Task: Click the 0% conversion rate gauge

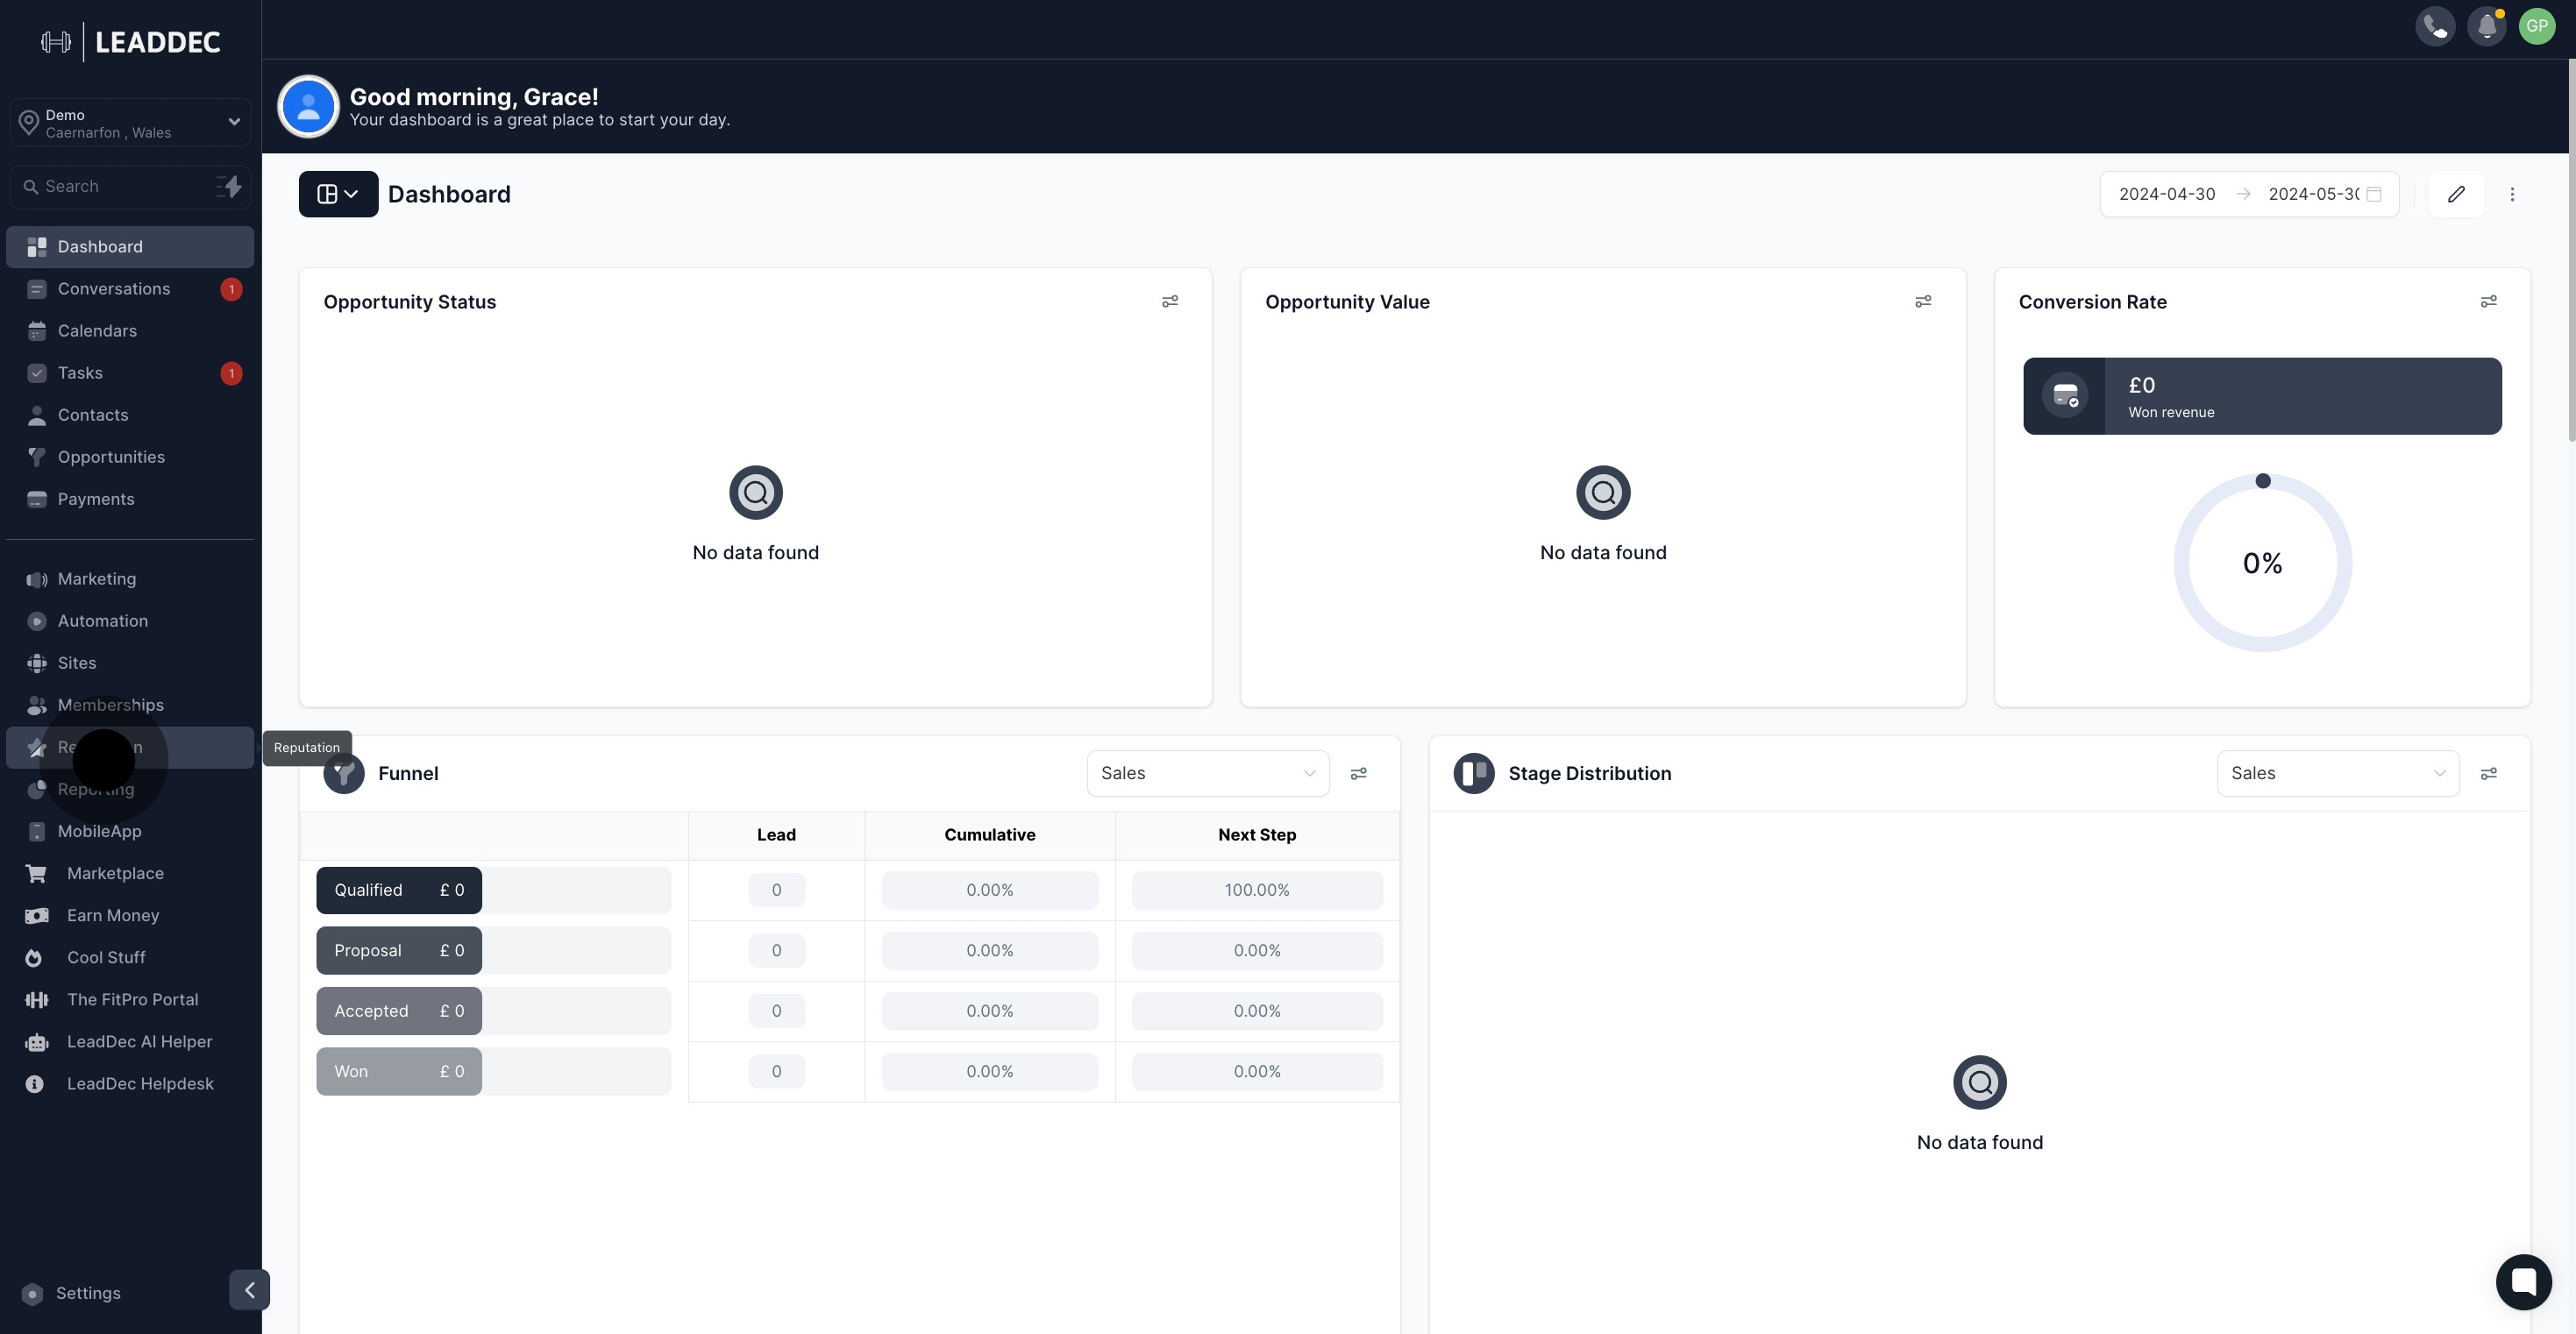Action: pyautogui.click(x=2262, y=563)
